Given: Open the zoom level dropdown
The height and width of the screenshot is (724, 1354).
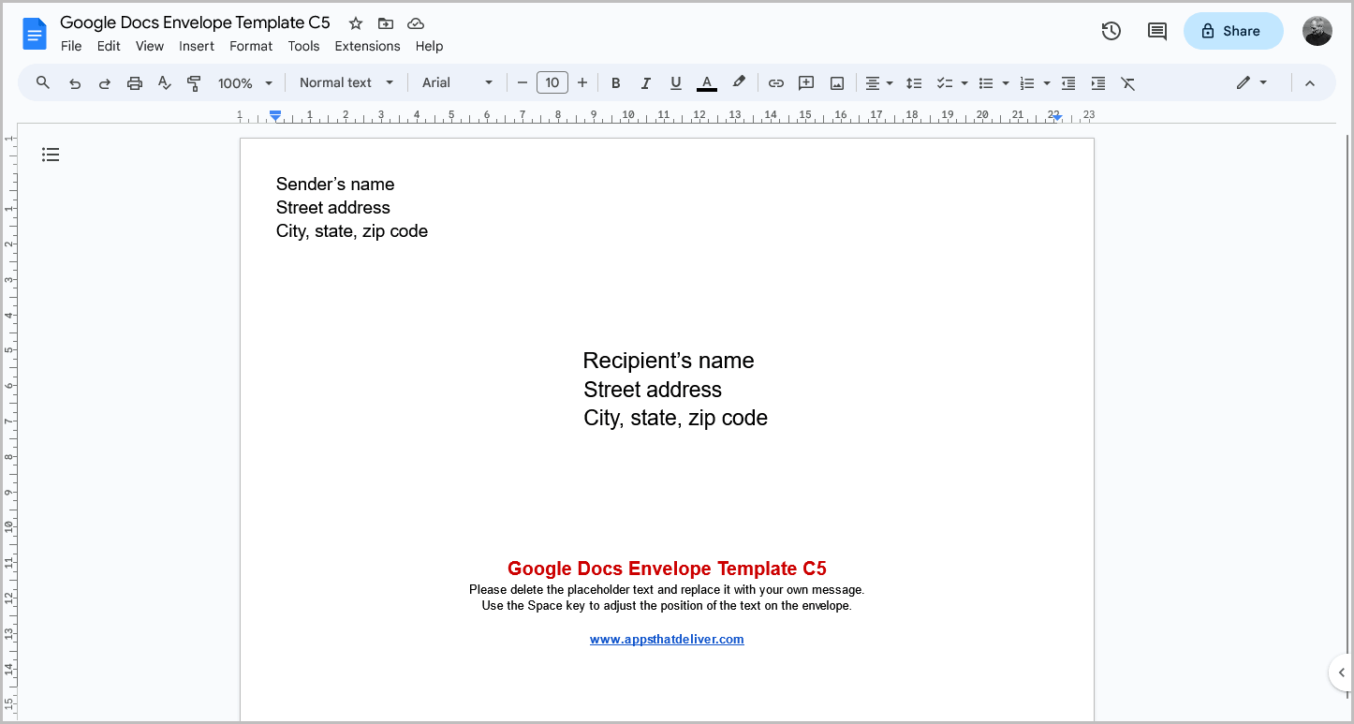Looking at the screenshot, I should click(x=245, y=83).
